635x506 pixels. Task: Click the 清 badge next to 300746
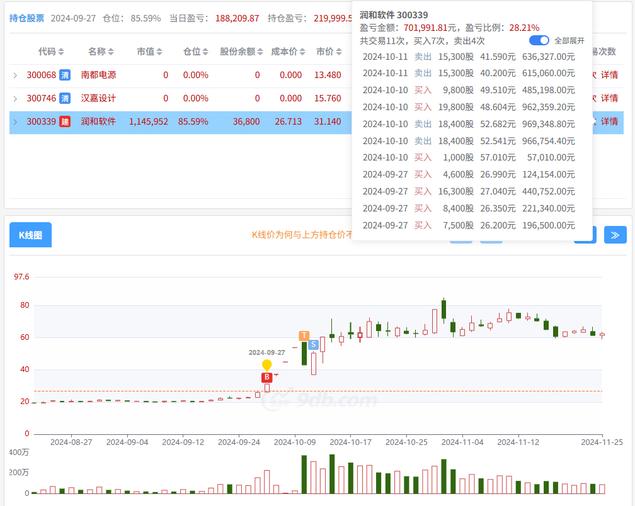pyautogui.click(x=65, y=98)
